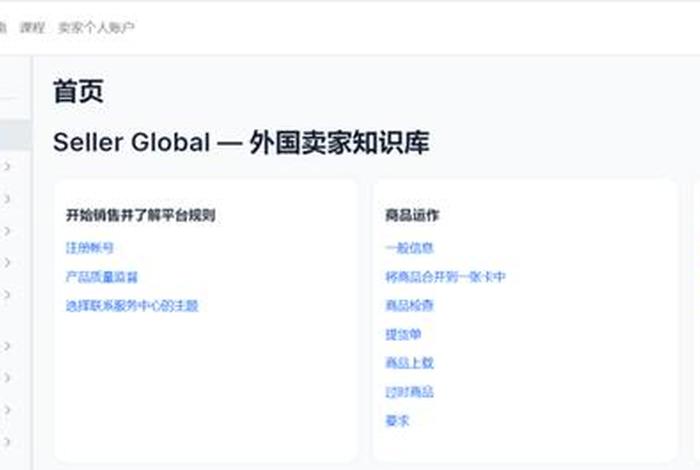This screenshot has height=470, width=700.
Task: Select the Seller Global — 外国卖家知识库 title
Action: click(x=241, y=142)
